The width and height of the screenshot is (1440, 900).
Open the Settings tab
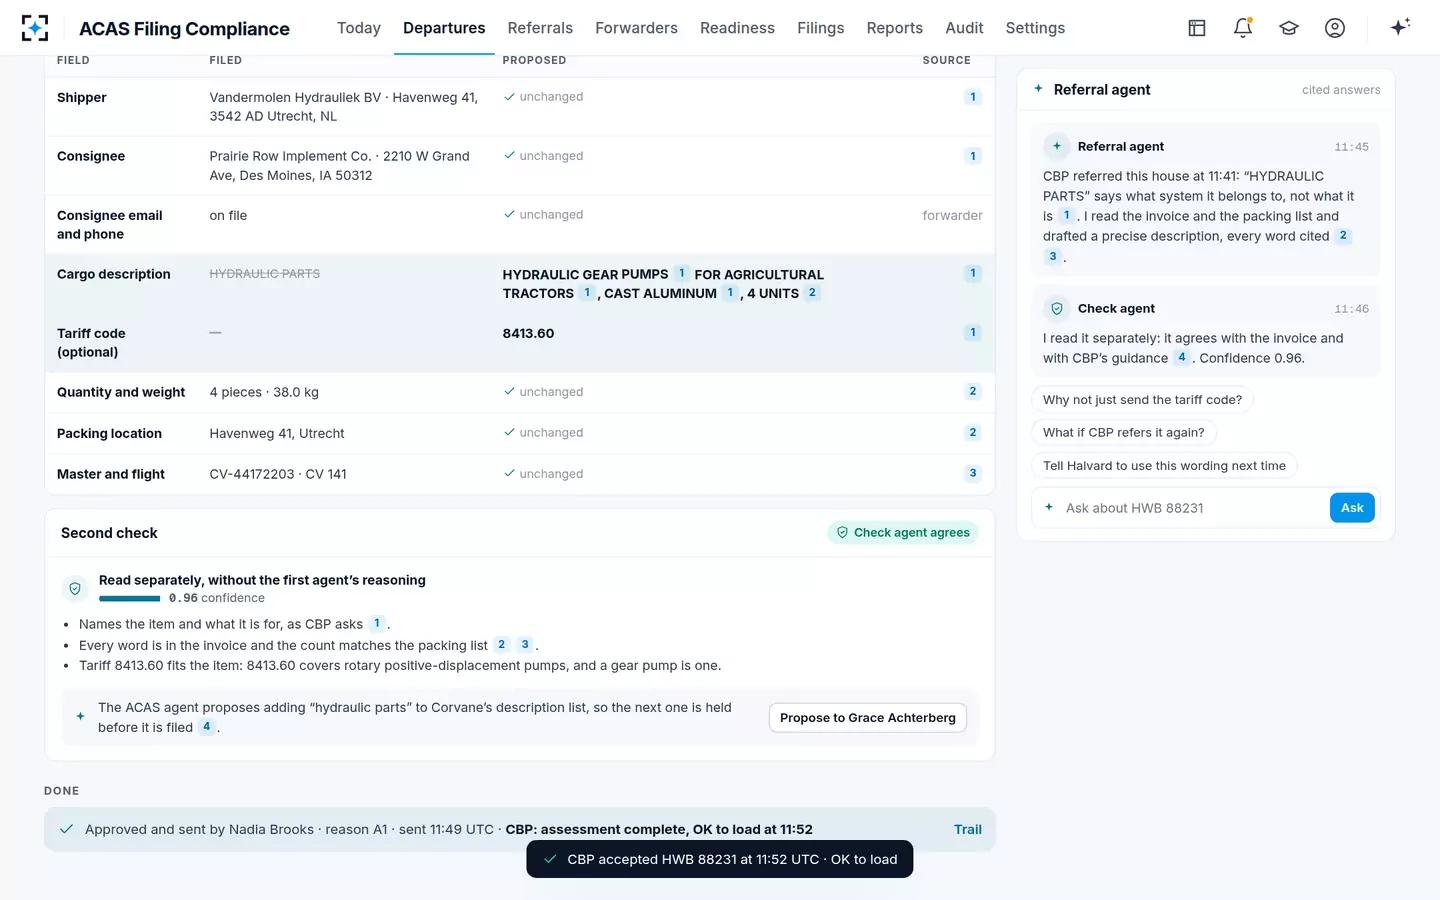coord(1035,28)
